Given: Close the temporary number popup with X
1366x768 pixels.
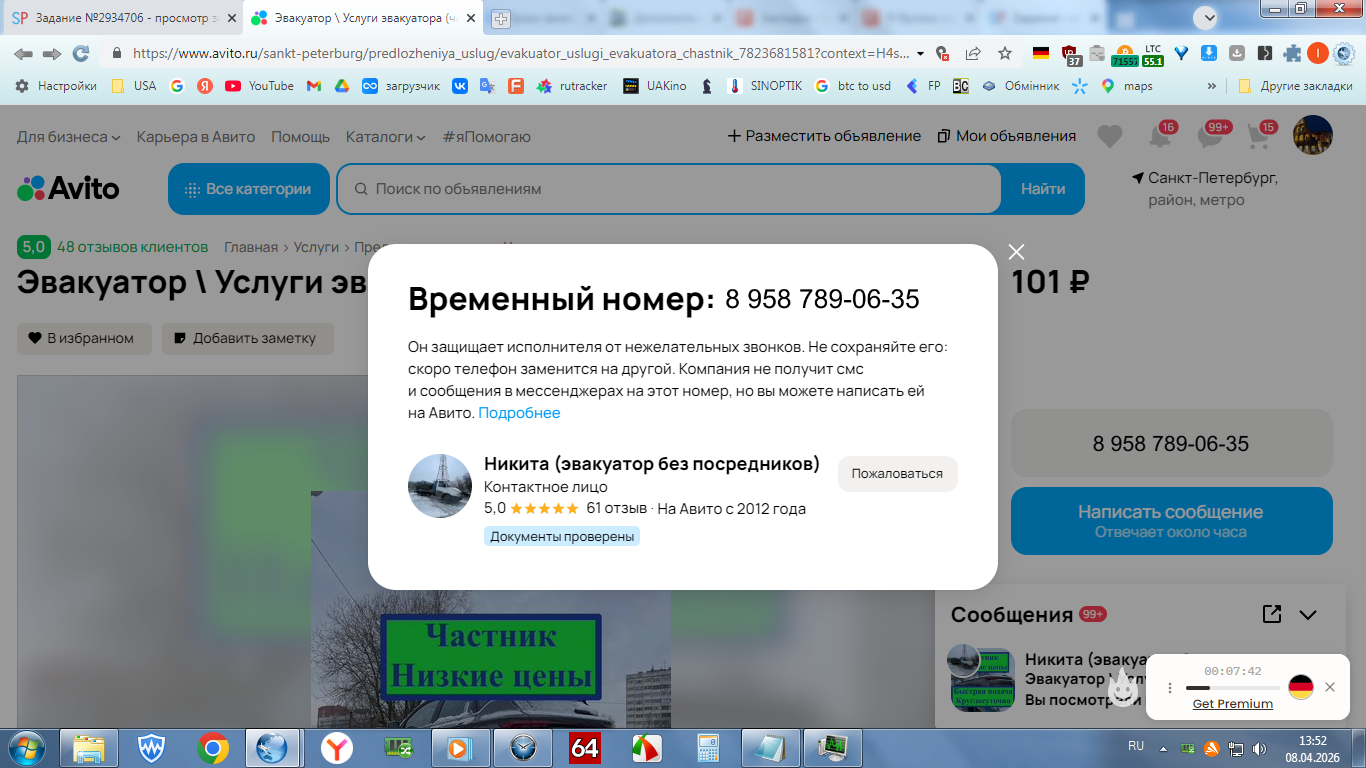Looking at the screenshot, I should [1016, 252].
